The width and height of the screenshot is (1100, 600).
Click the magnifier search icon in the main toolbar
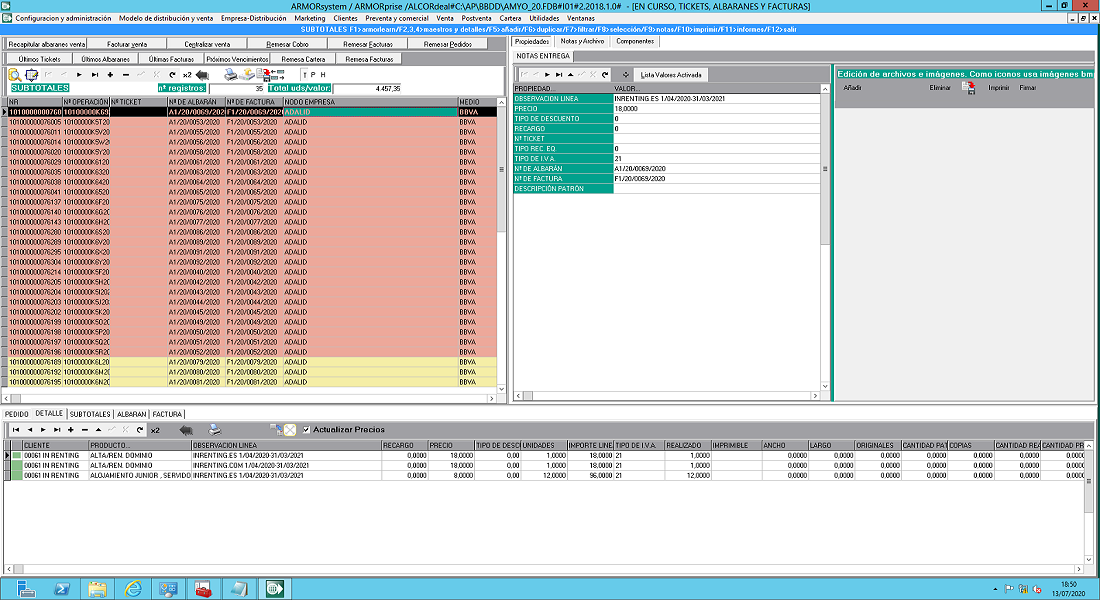pyautogui.click(x=14, y=75)
